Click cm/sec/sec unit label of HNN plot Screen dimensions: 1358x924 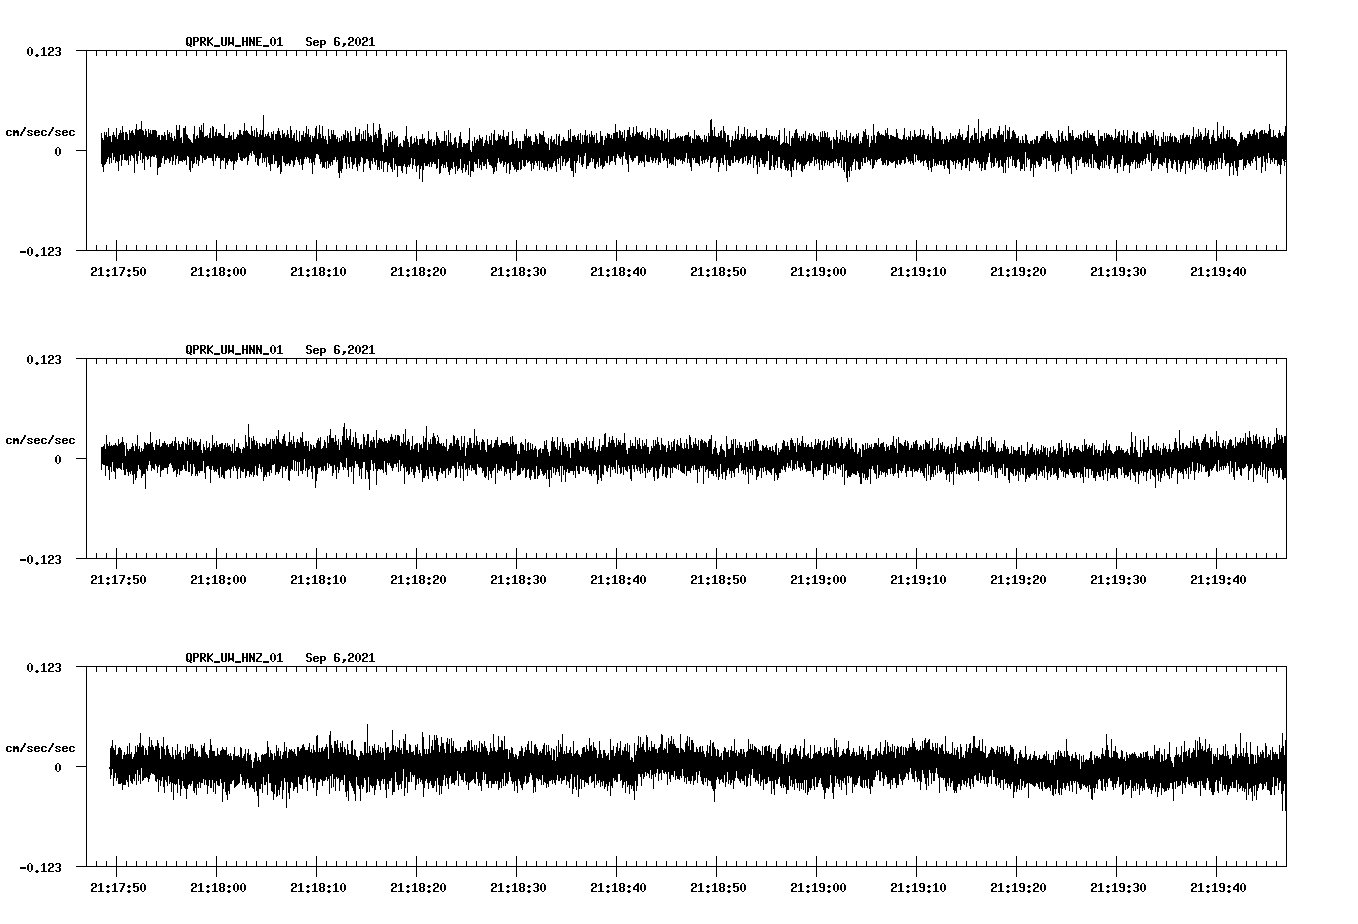(40, 440)
